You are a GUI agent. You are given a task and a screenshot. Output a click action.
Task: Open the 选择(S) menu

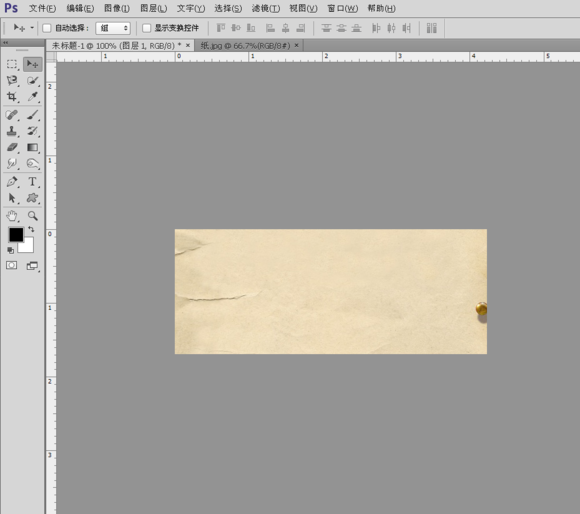pos(228,8)
